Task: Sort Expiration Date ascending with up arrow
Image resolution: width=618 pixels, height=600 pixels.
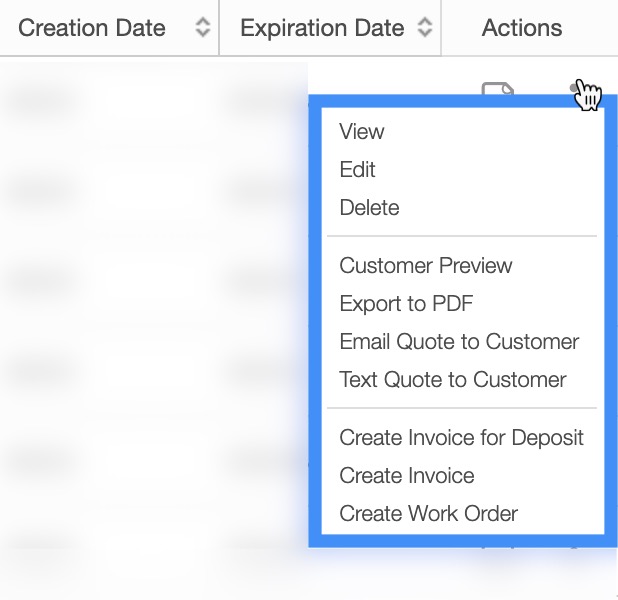Action: (425, 22)
